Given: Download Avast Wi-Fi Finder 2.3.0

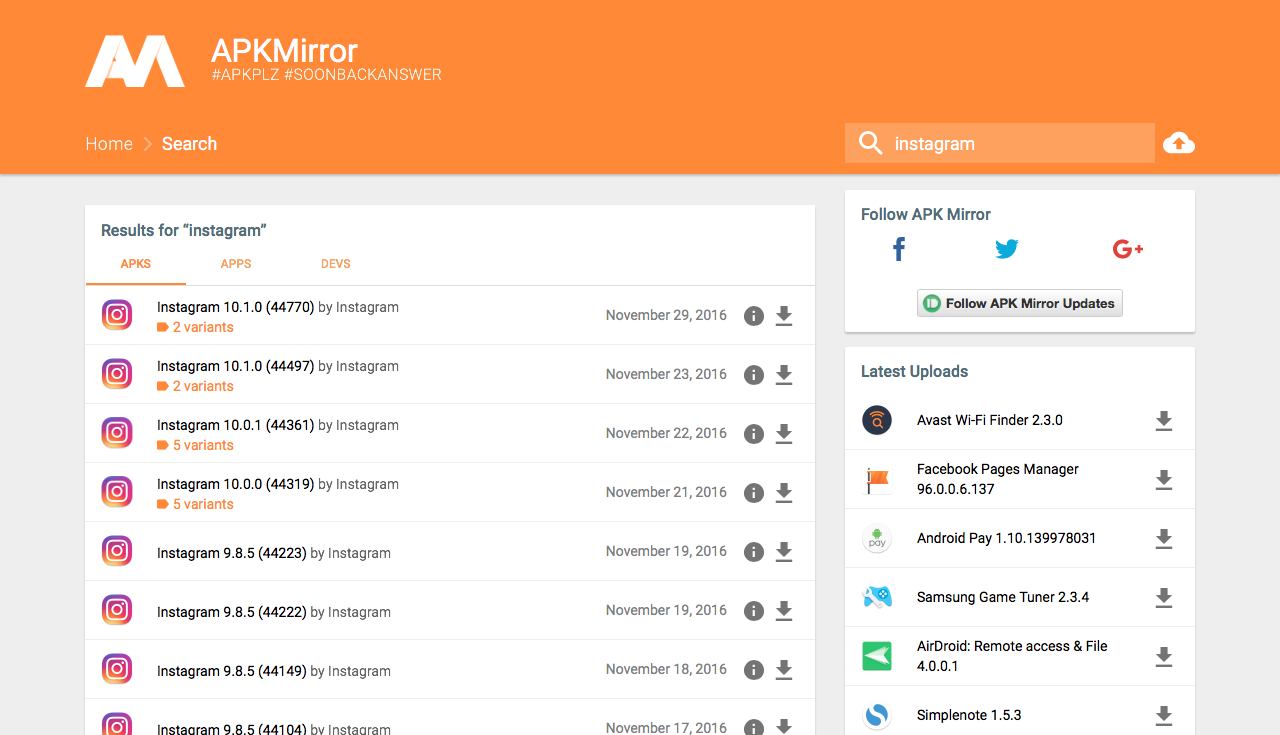Looking at the screenshot, I should tap(1163, 421).
